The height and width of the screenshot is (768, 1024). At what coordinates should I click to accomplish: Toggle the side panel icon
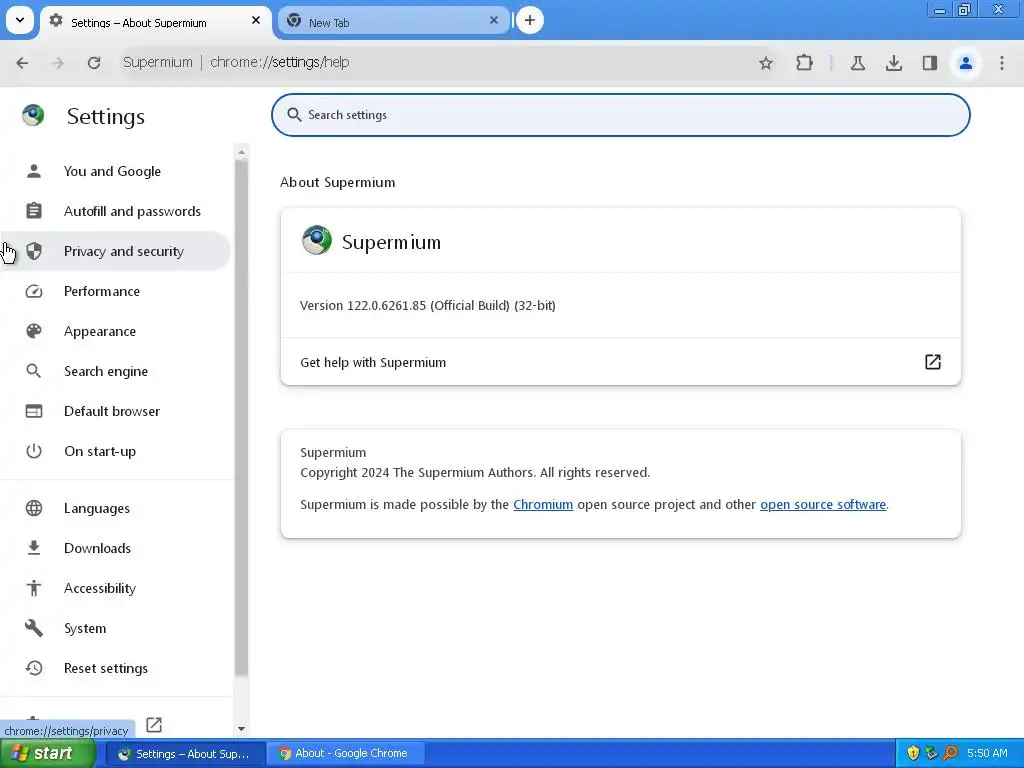930,63
